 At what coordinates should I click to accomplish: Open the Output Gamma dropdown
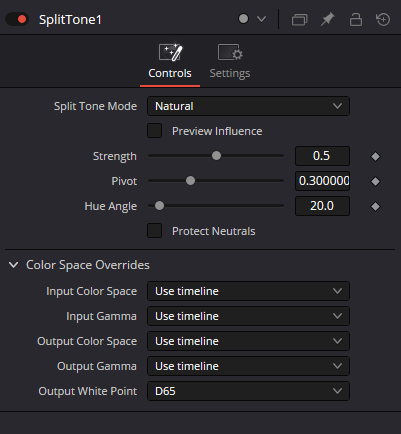tap(248, 366)
